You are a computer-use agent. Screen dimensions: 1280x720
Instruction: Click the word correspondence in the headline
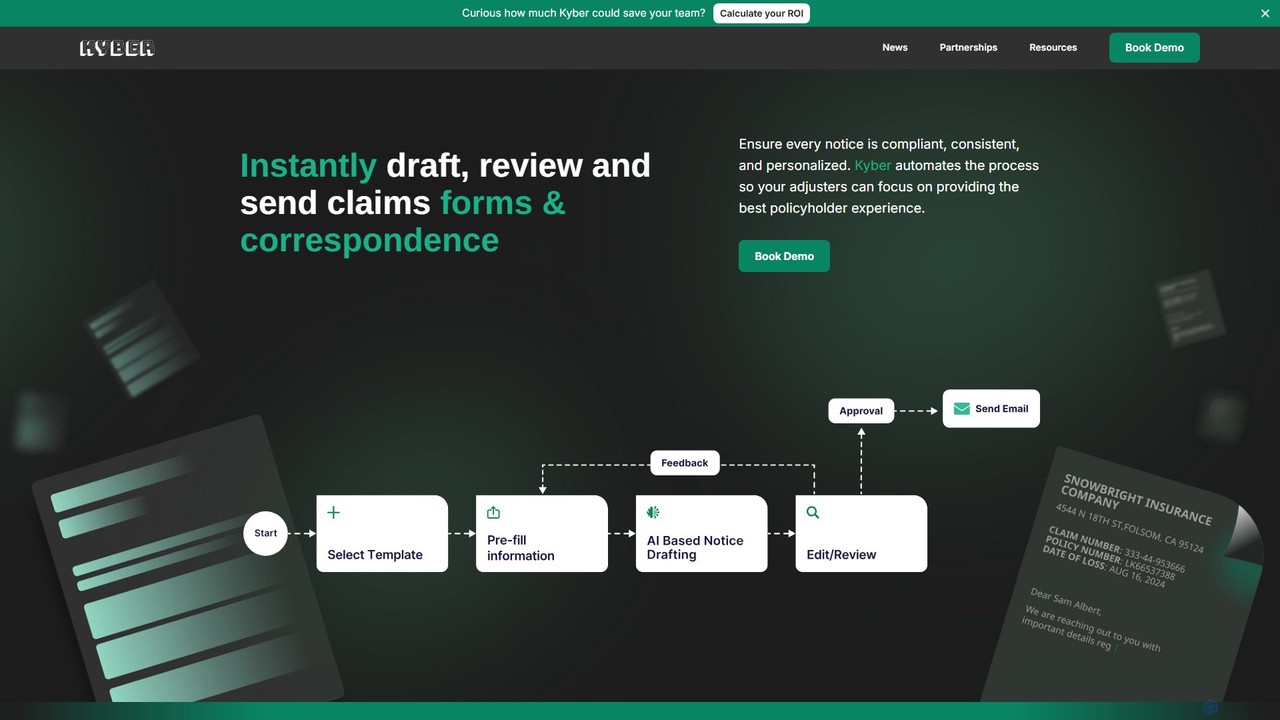369,240
